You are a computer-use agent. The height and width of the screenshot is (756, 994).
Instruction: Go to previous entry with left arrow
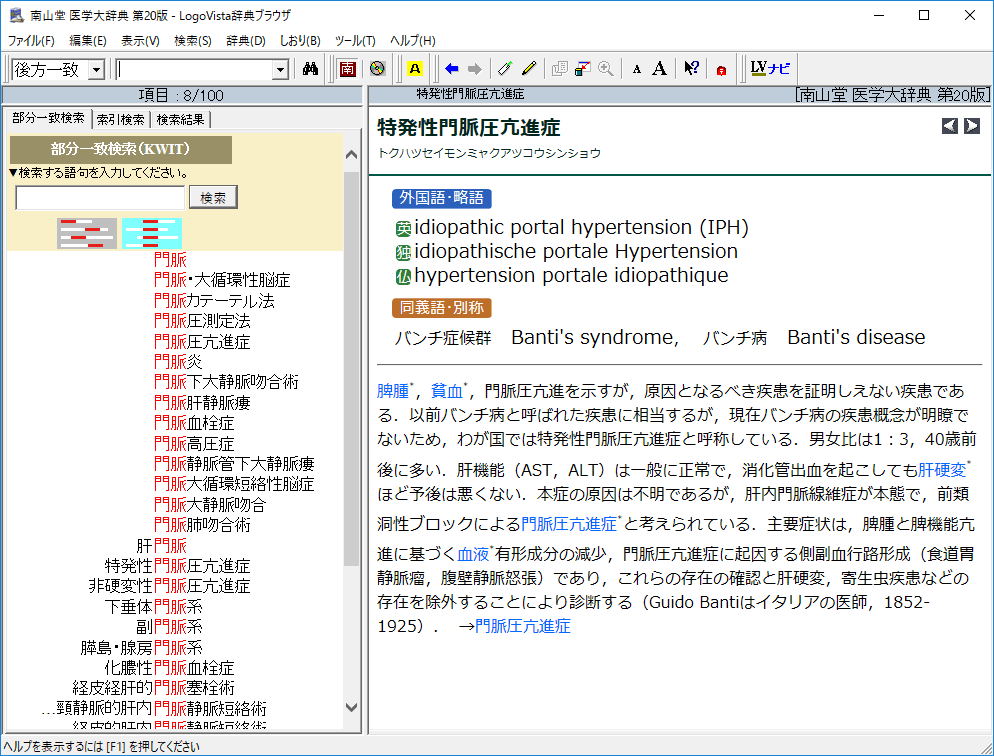[950, 126]
